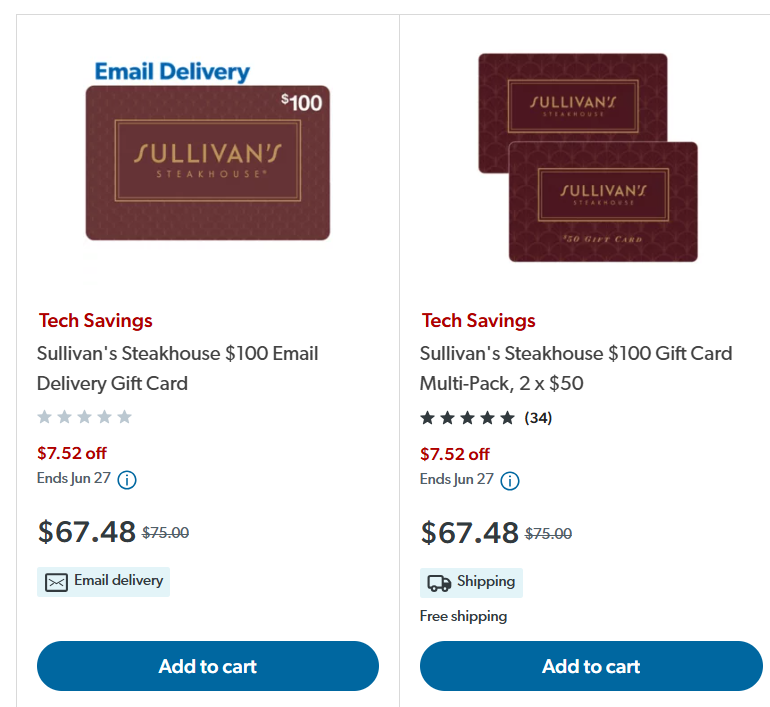Click $67.48 price on Multi-Pack card
Screen dimensions: 770x707
[x=470, y=532]
